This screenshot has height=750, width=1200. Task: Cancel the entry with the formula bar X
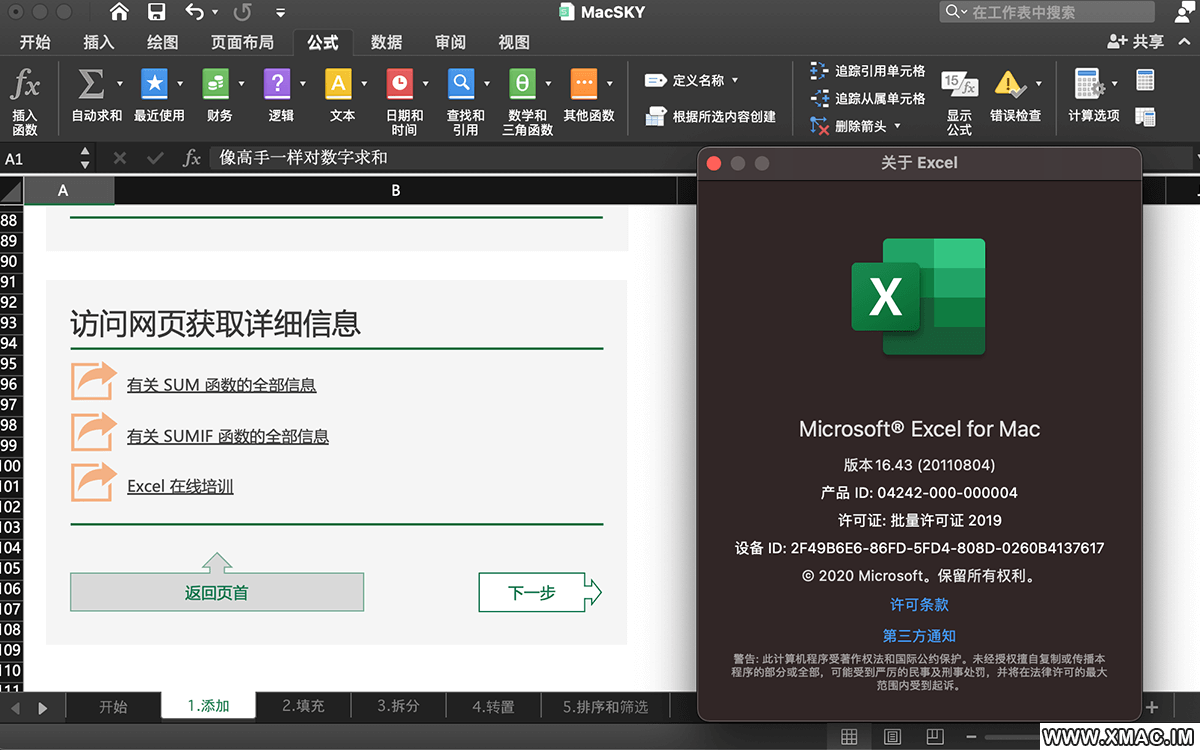tap(120, 158)
